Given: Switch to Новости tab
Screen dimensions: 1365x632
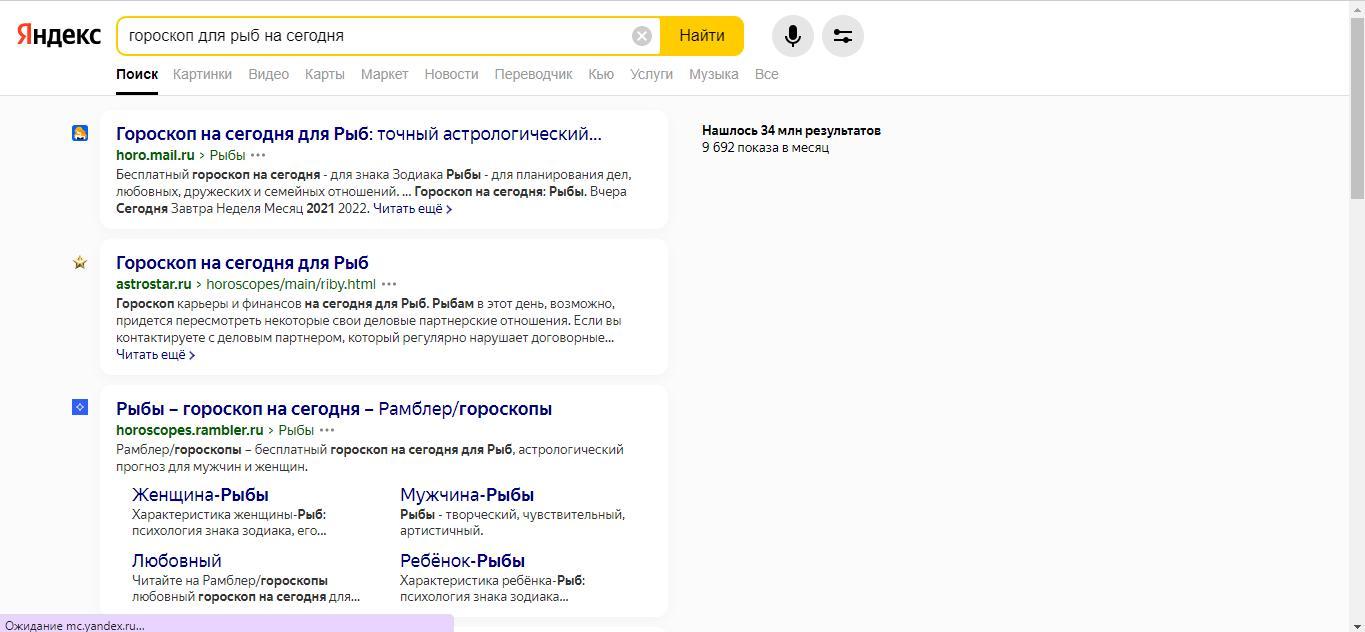Looking at the screenshot, I should pos(451,74).
